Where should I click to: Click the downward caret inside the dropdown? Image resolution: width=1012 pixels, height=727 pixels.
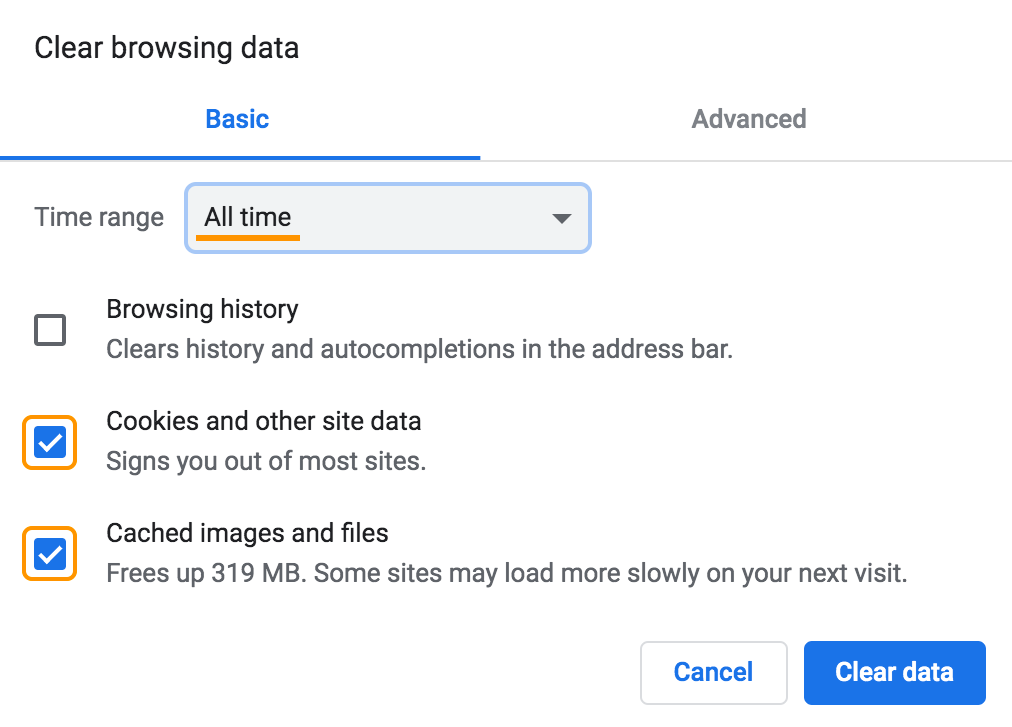(561, 218)
